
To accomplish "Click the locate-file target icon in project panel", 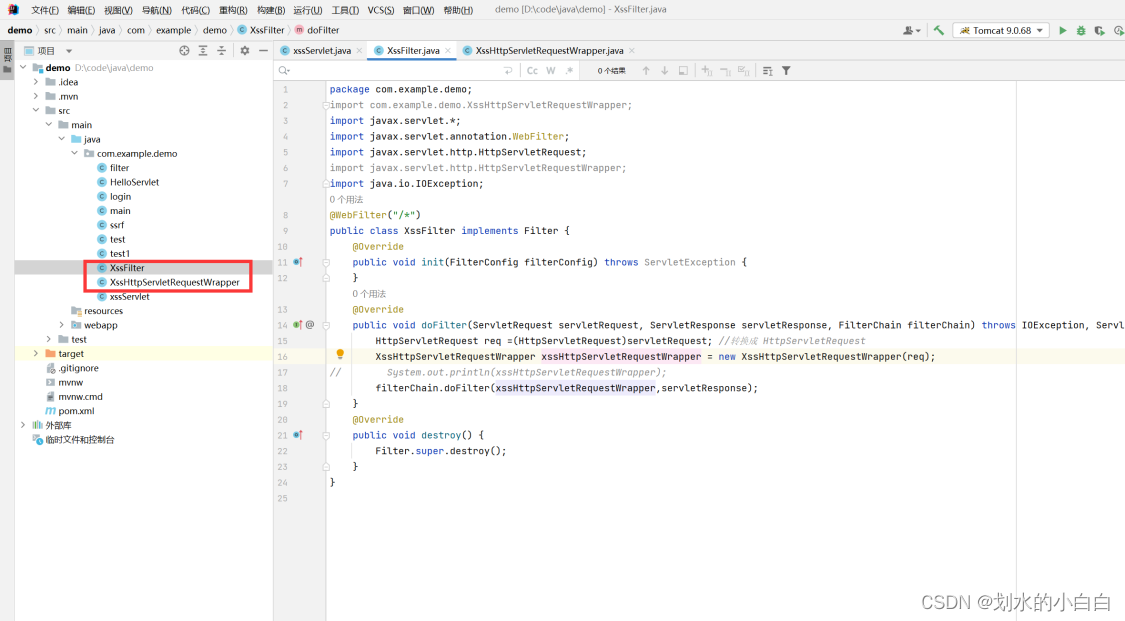I will [x=184, y=50].
